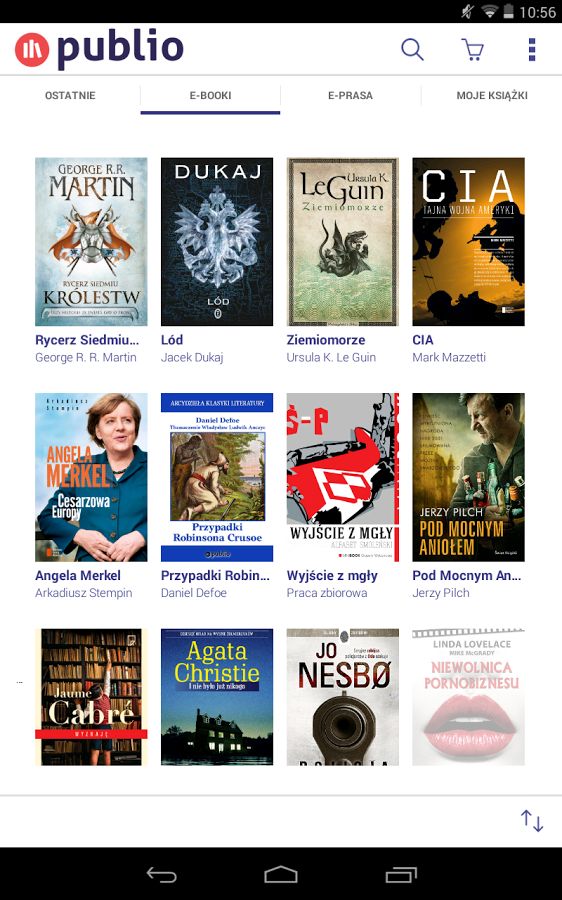Open the Agata Christie book cover
The width and height of the screenshot is (562, 900).
point(217,697)
